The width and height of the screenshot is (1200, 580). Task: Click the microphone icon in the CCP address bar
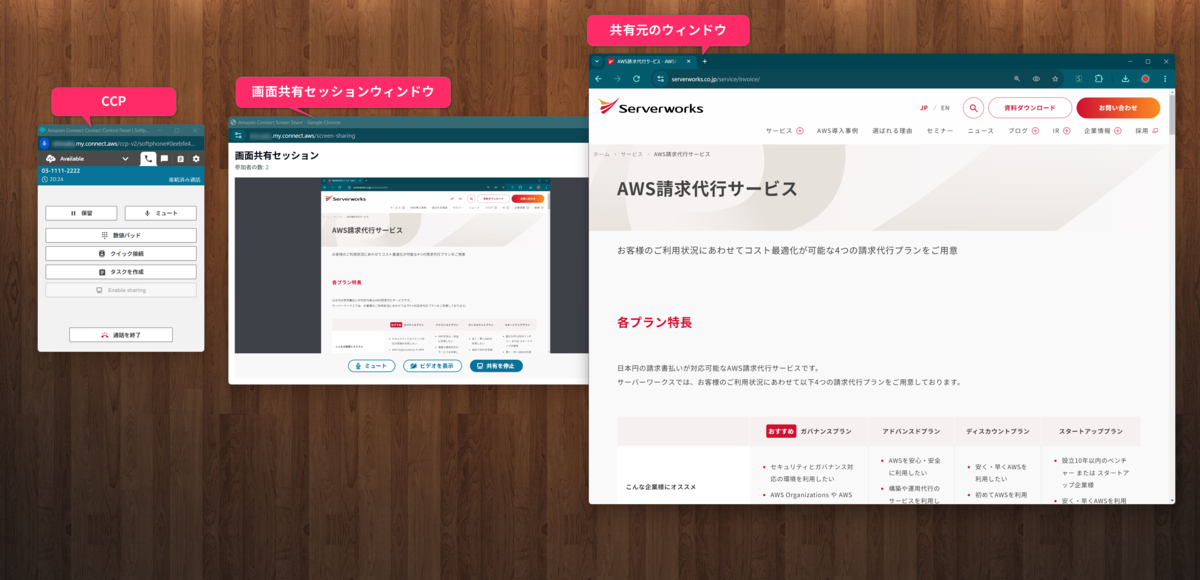[x=46, y=144]
